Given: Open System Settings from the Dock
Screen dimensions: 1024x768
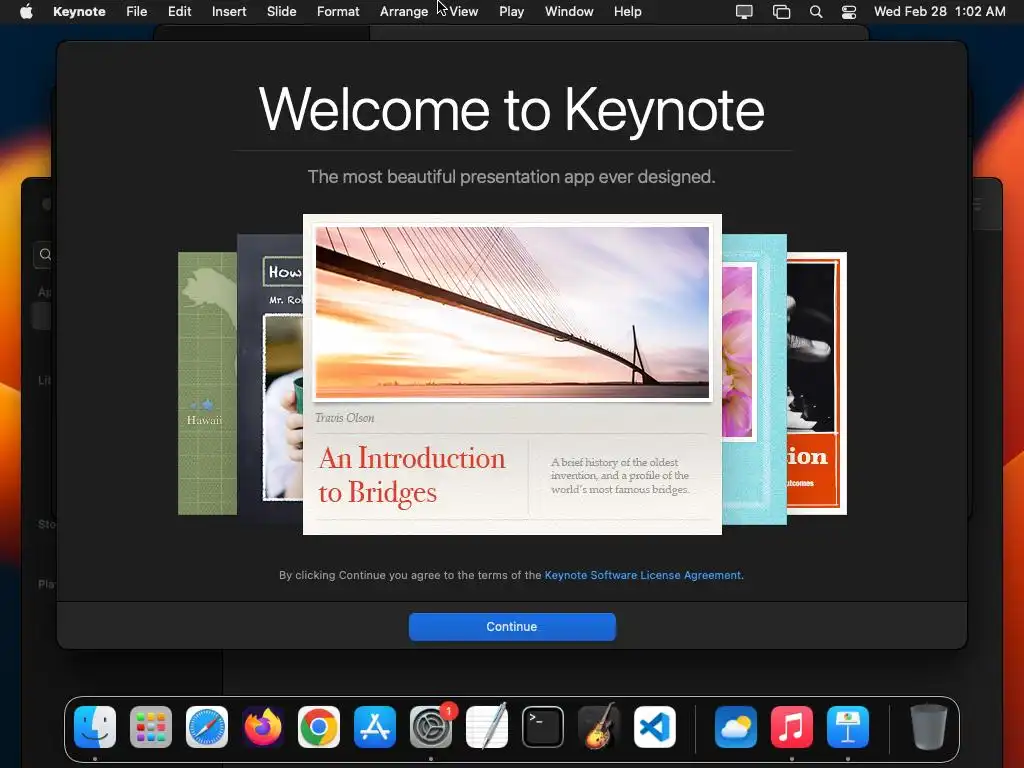Looking at the screenshot, I should pyautogui.click(x=431, y=727).
